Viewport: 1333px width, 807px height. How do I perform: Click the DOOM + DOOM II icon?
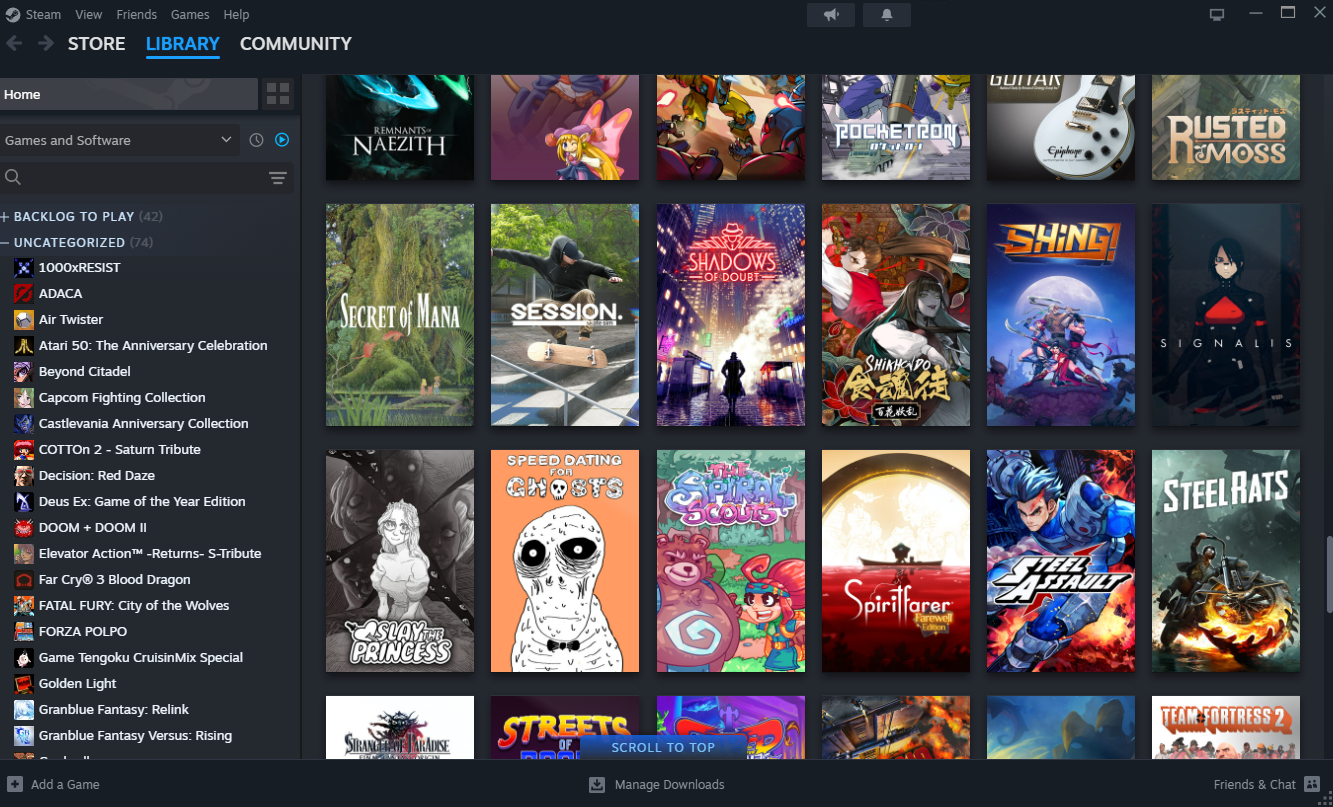click(24, 528)
